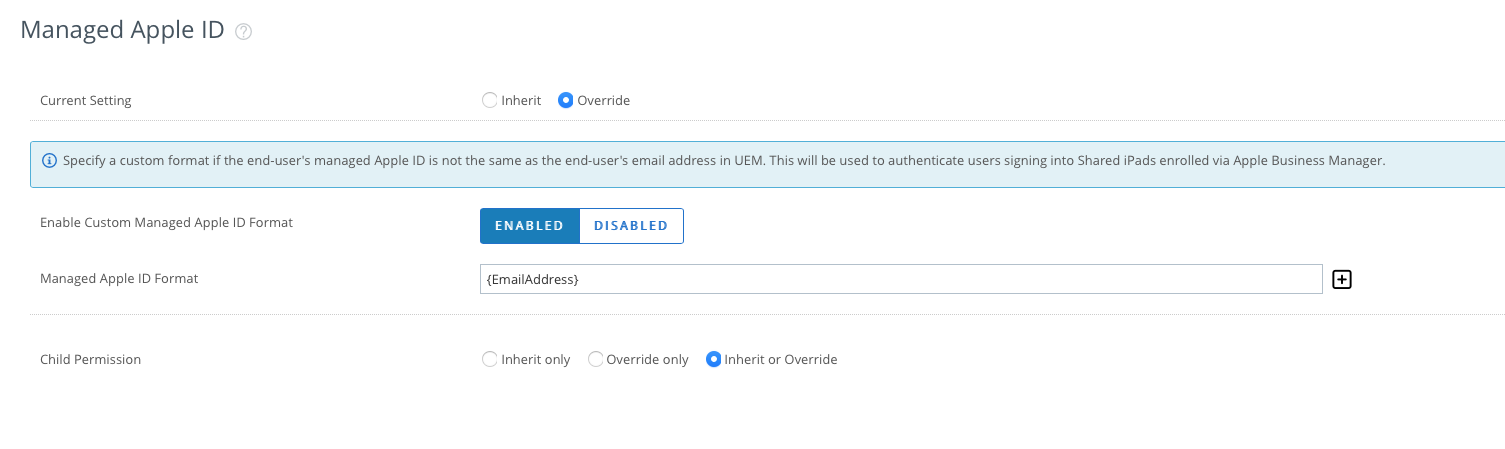Click the 'Inherit only' label text
The height and width of the screenshot is (449, 1505).
click(x=536, y=359)
